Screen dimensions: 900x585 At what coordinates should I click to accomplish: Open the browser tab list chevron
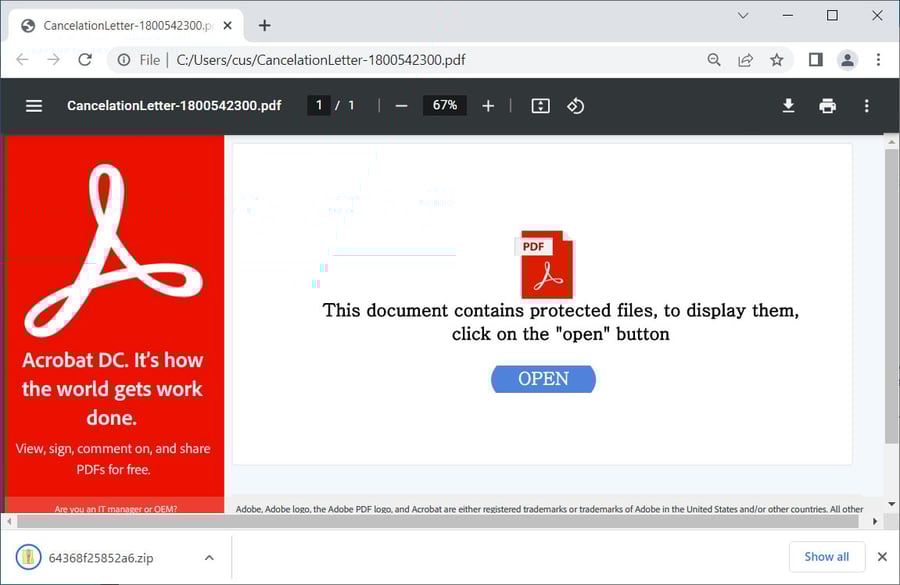coord(742,16)
